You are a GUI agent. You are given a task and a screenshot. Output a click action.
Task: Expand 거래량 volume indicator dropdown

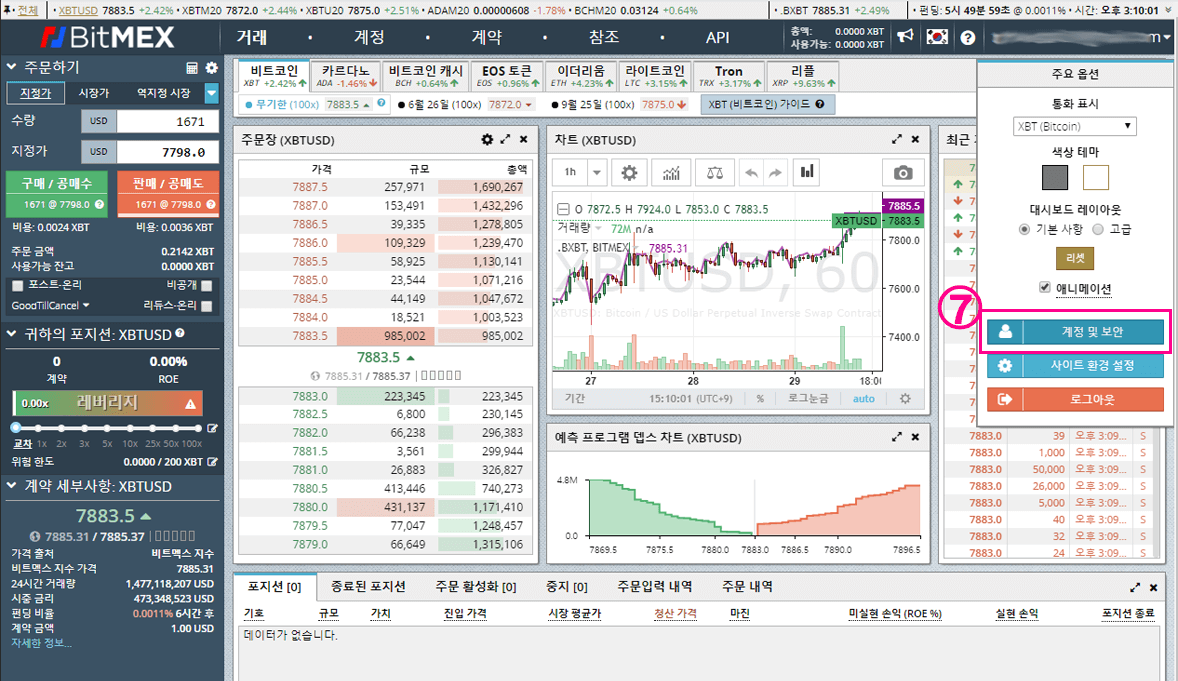coord(600,229)
